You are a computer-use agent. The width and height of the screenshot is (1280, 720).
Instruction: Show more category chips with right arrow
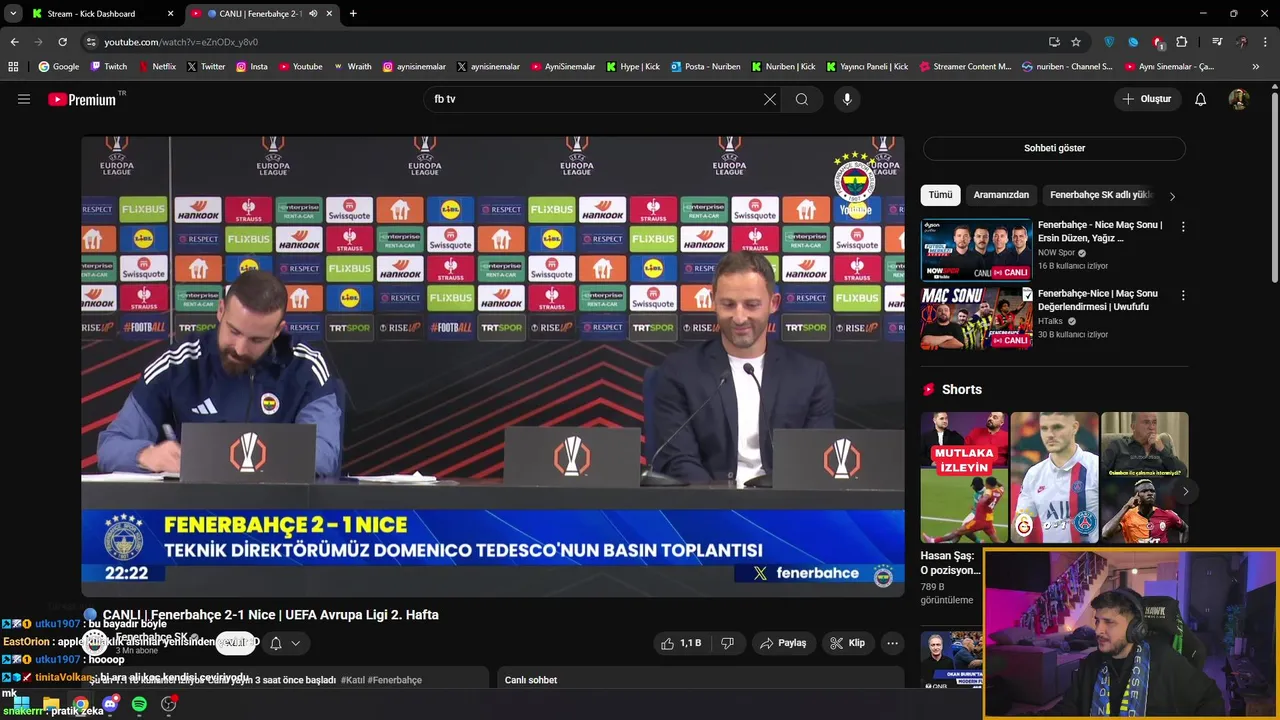(x=1172, y=196)
